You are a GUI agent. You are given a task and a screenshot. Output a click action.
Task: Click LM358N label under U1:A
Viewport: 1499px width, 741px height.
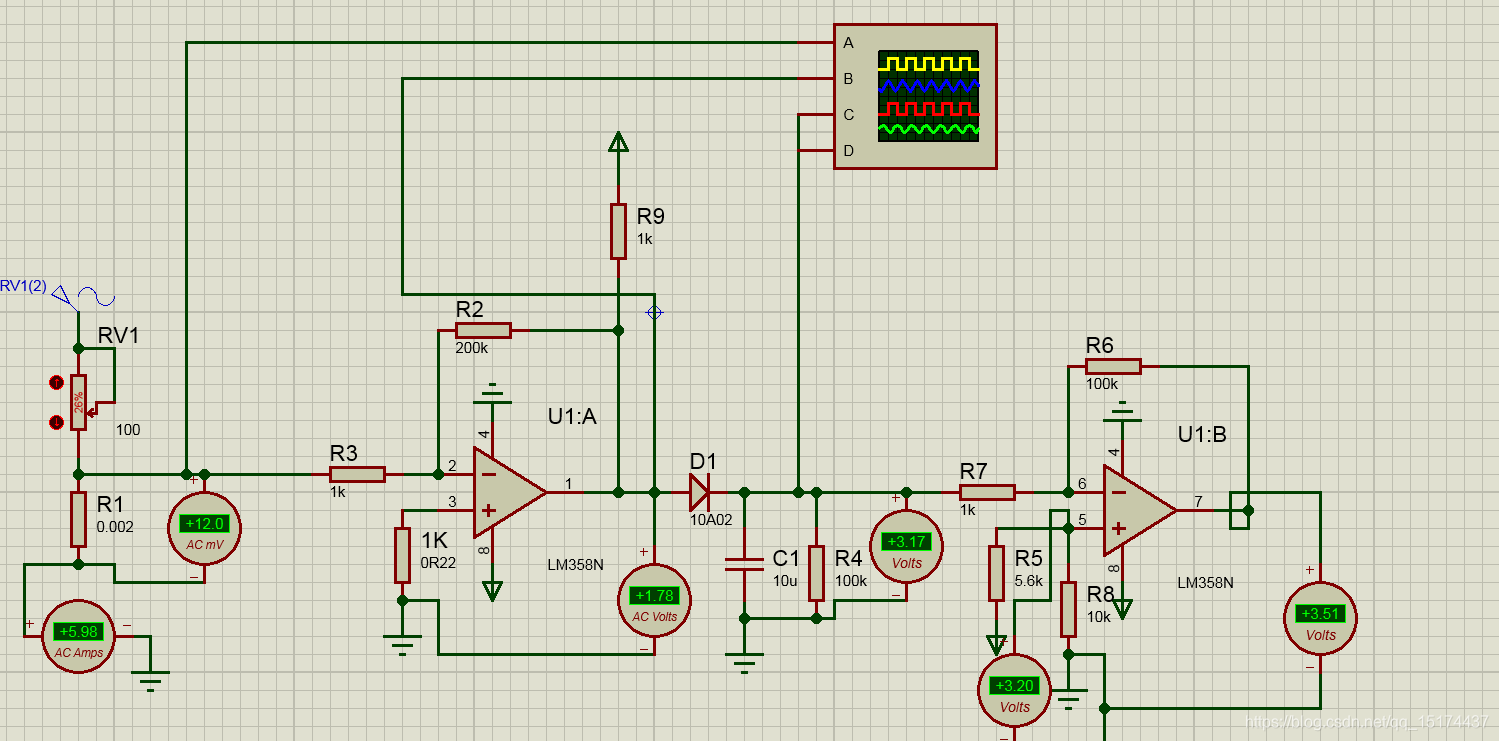[576, 564]
